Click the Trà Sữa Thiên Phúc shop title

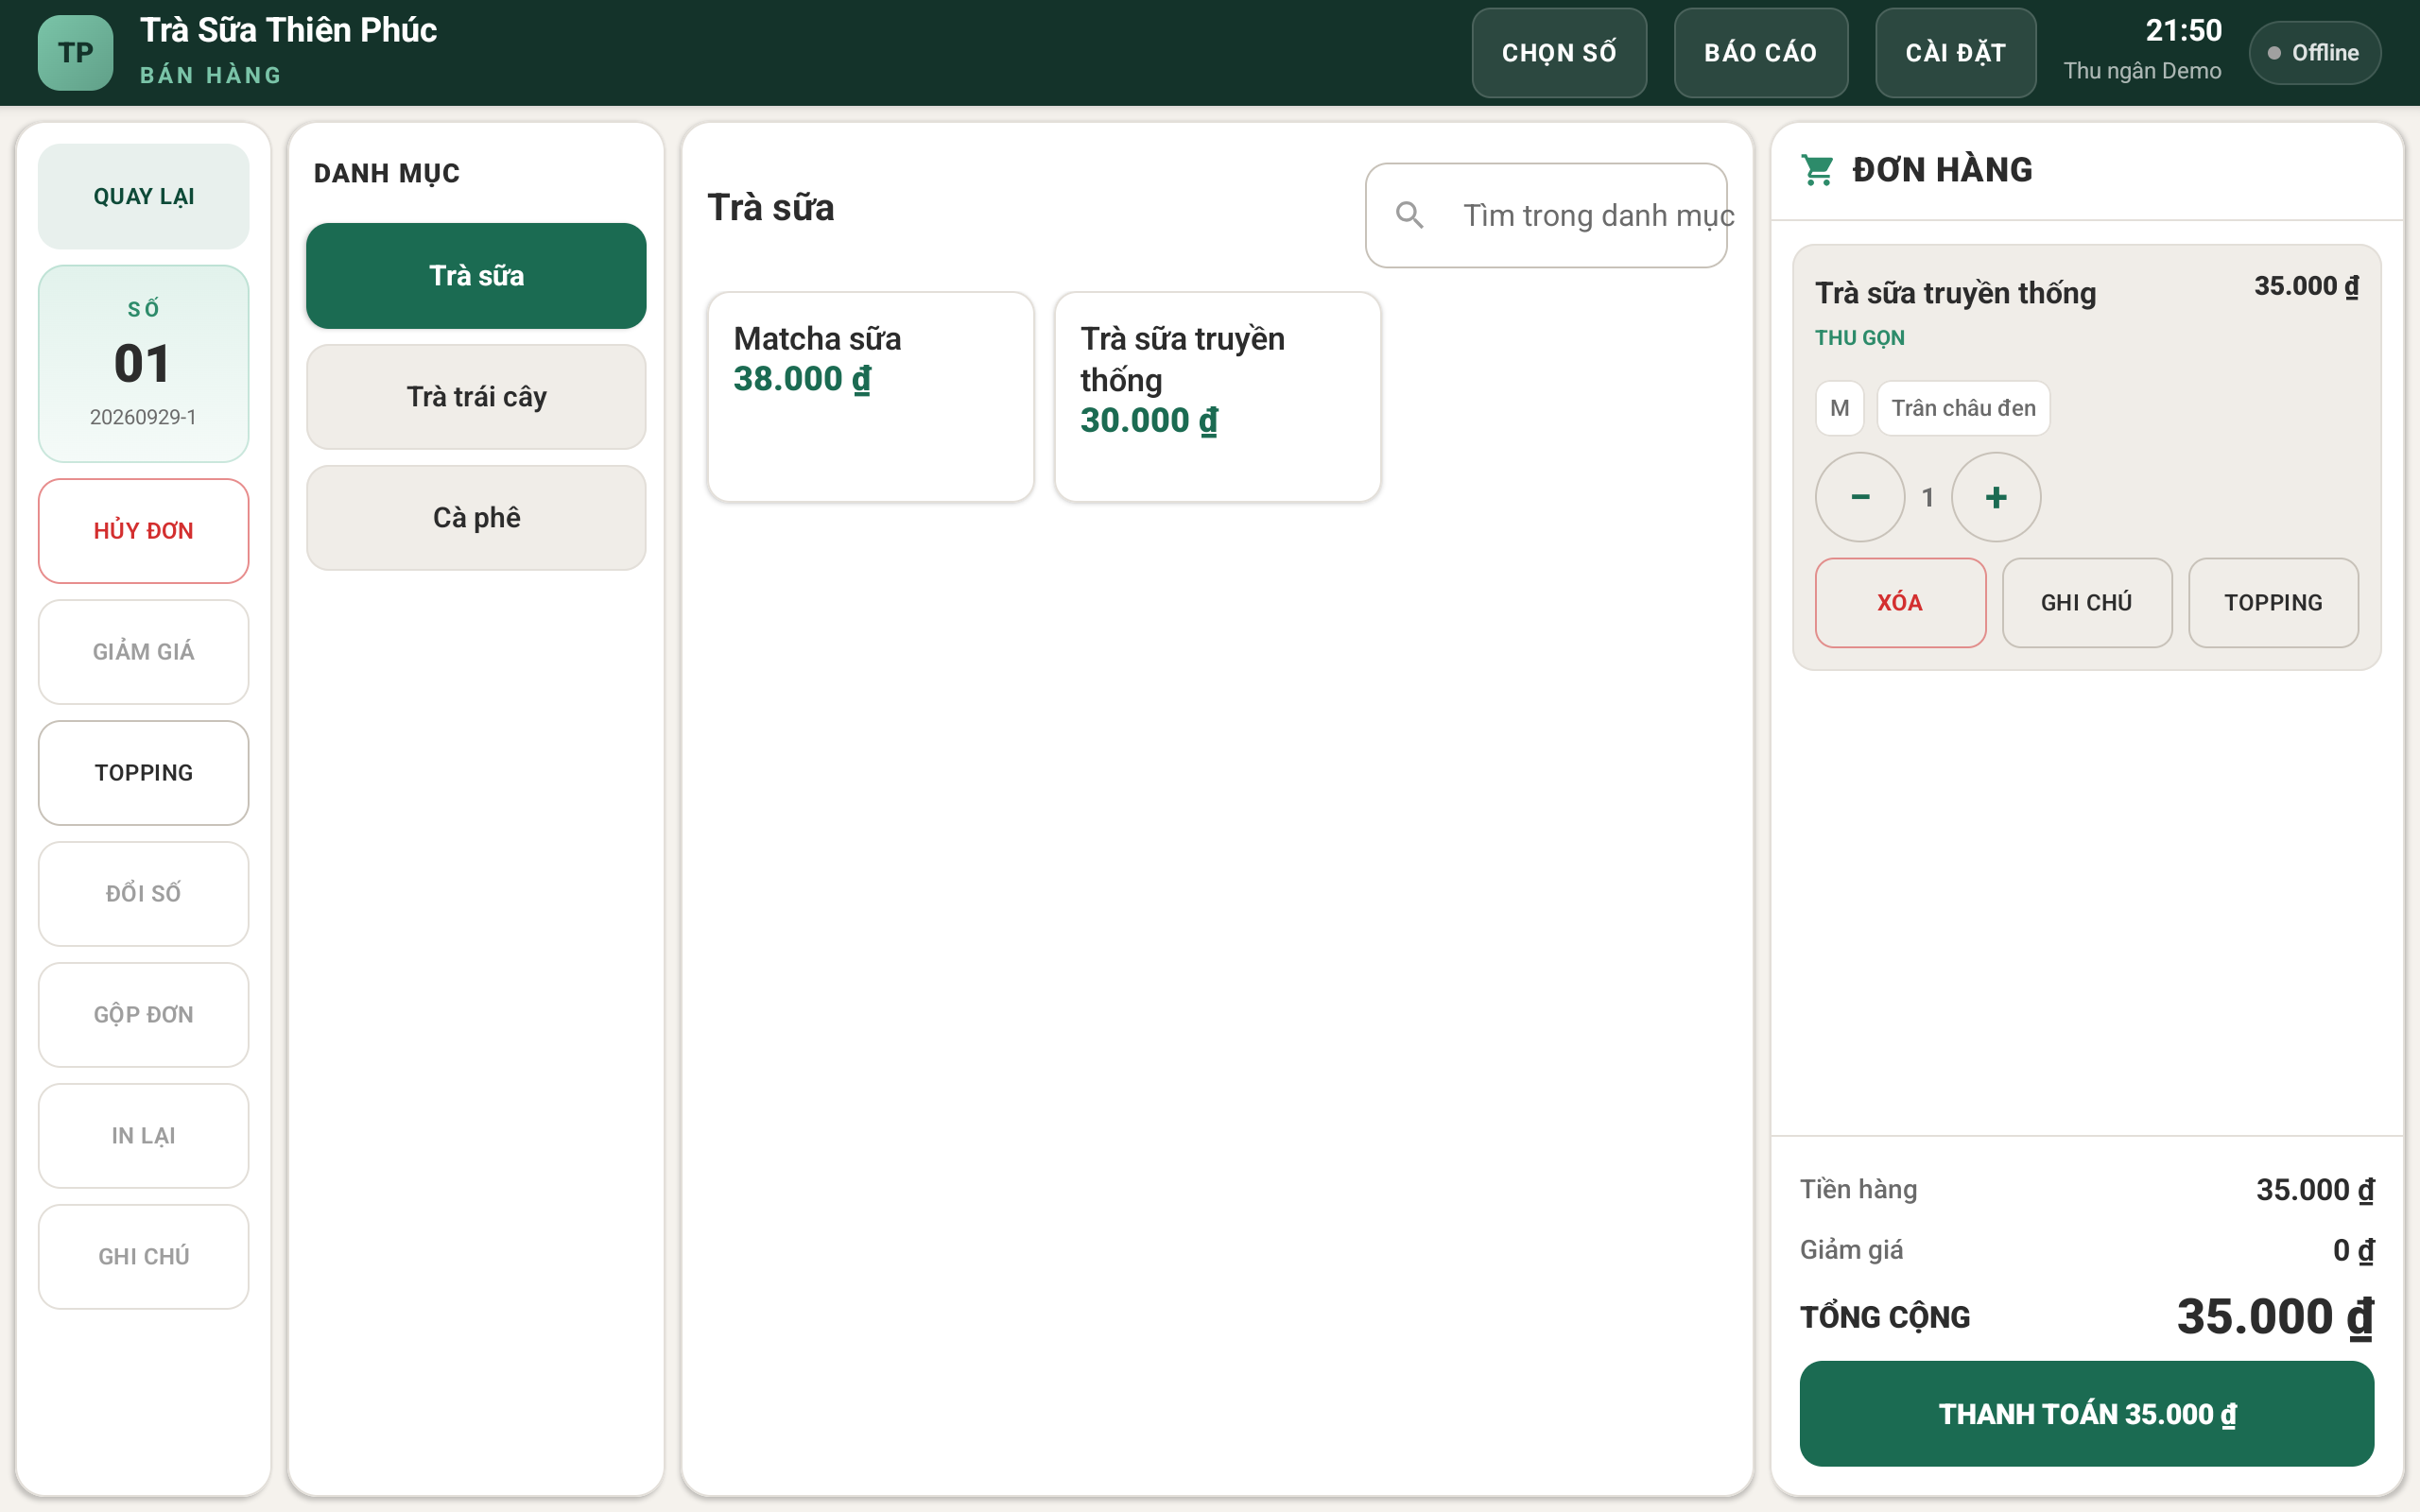coord(288,30)
